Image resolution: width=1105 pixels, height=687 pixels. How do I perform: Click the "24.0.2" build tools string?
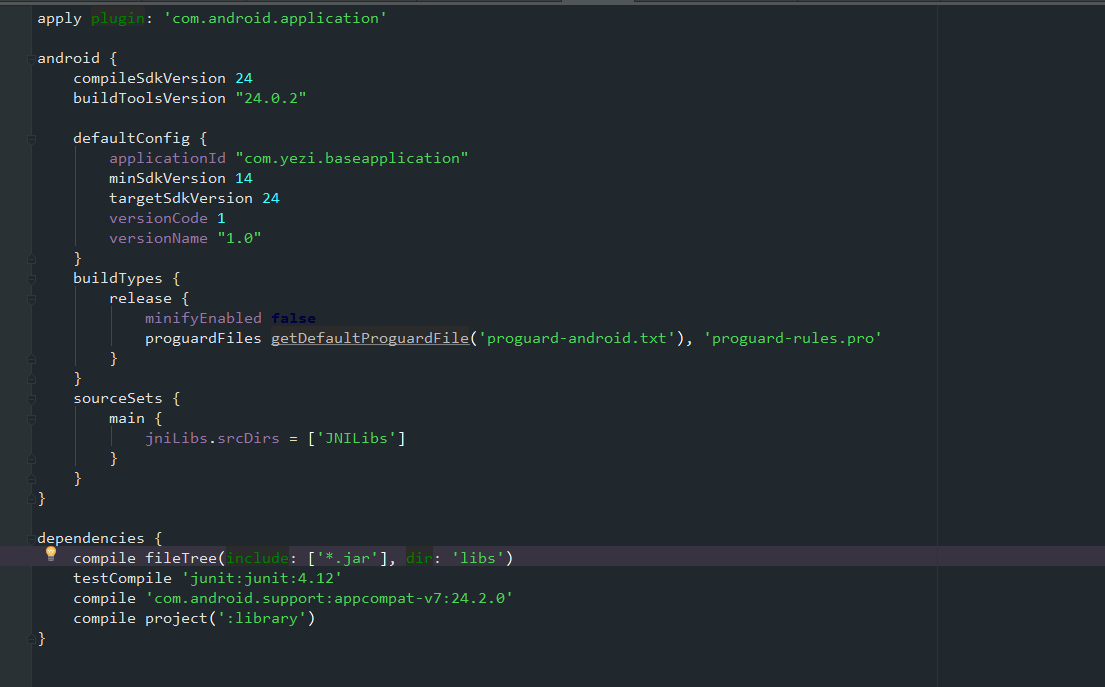pos(271,98)
